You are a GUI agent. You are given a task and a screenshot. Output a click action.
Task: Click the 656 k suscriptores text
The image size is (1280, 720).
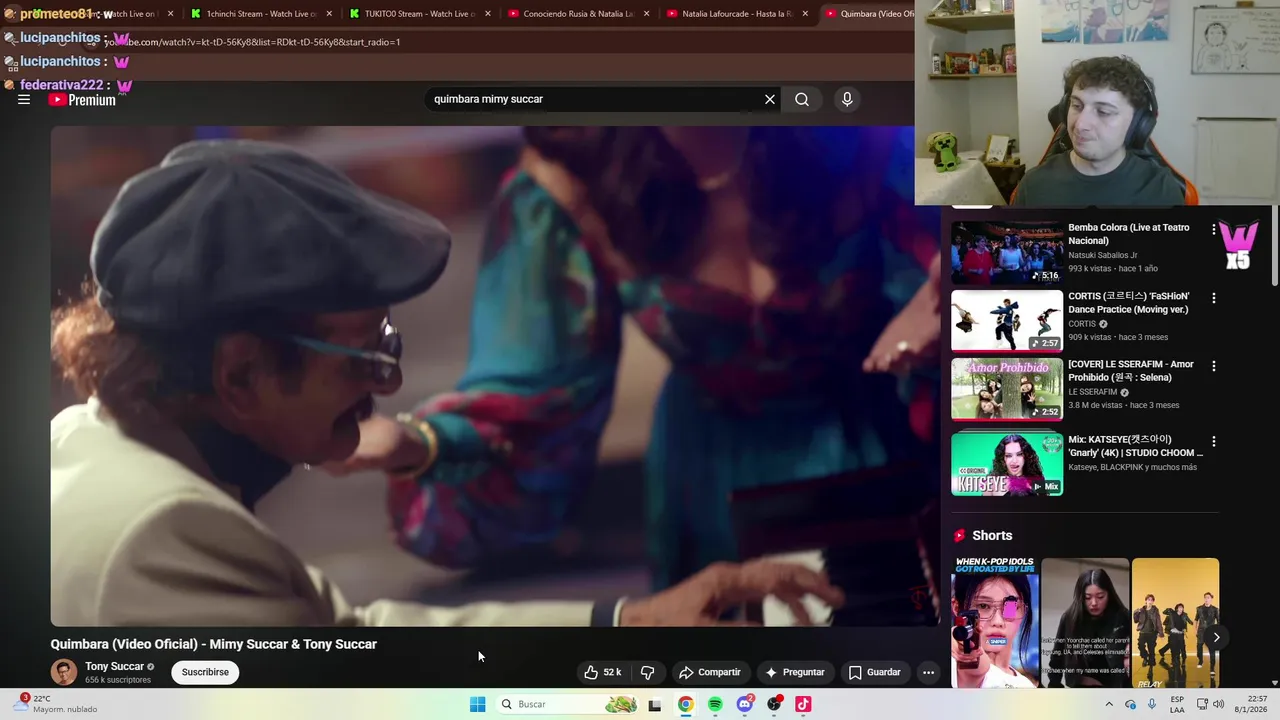coord(118,680)
